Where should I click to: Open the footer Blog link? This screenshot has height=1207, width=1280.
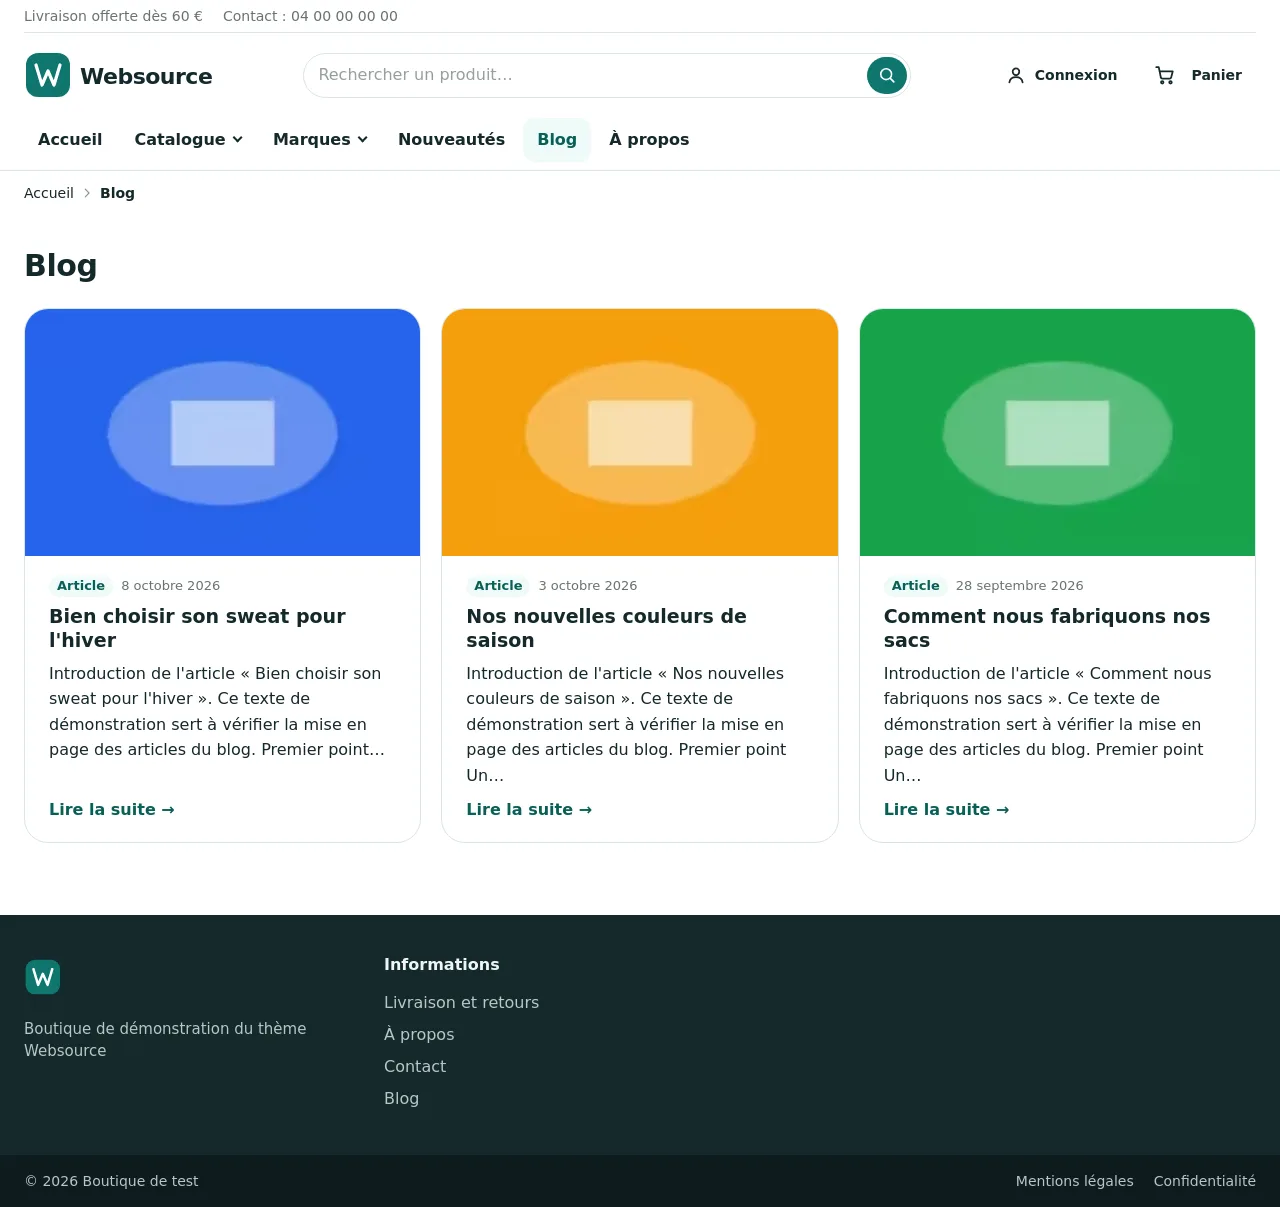tap(401, 1098)
